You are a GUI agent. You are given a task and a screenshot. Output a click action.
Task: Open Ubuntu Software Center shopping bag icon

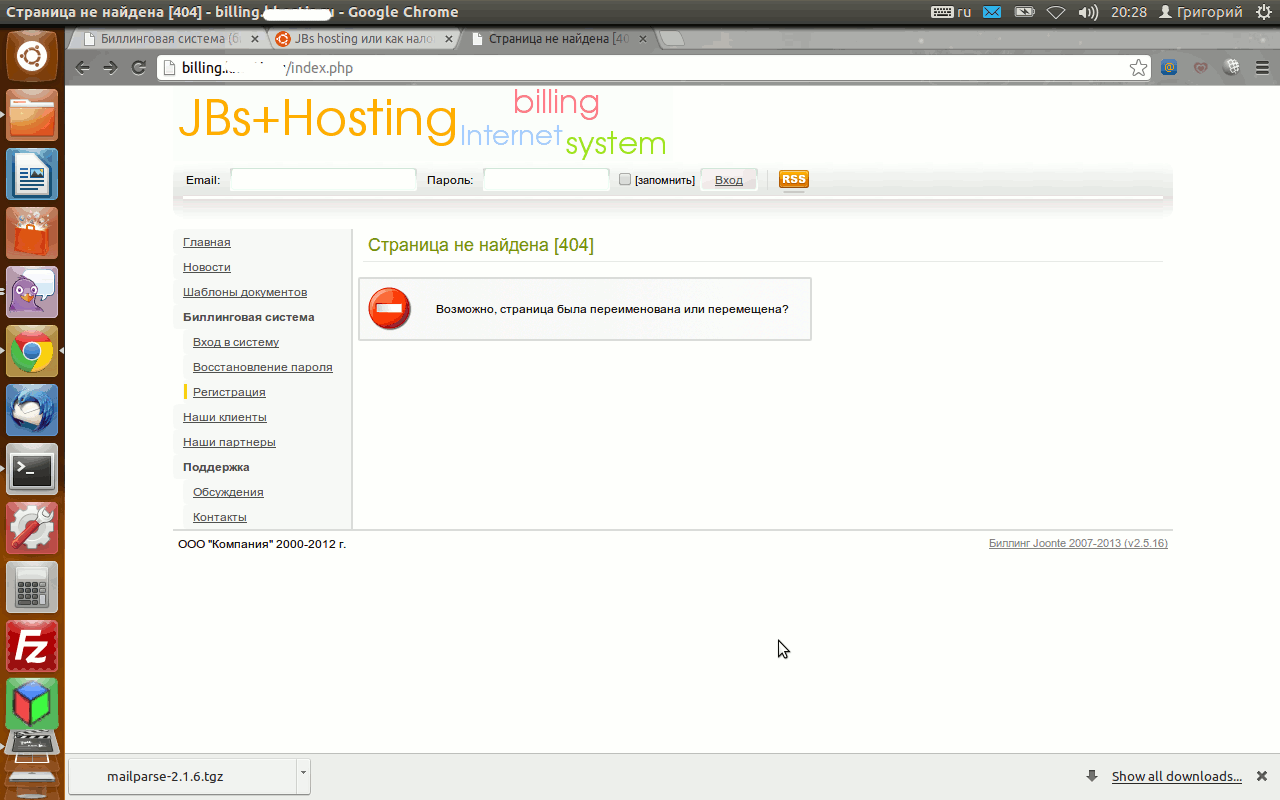coord(32,233)
